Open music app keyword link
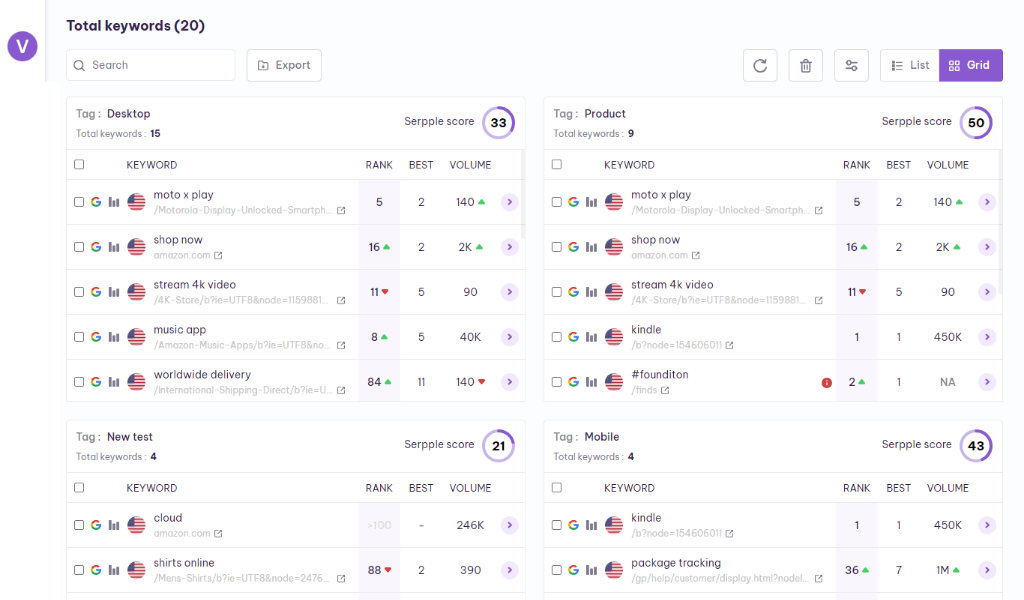 tap(180, 330)
